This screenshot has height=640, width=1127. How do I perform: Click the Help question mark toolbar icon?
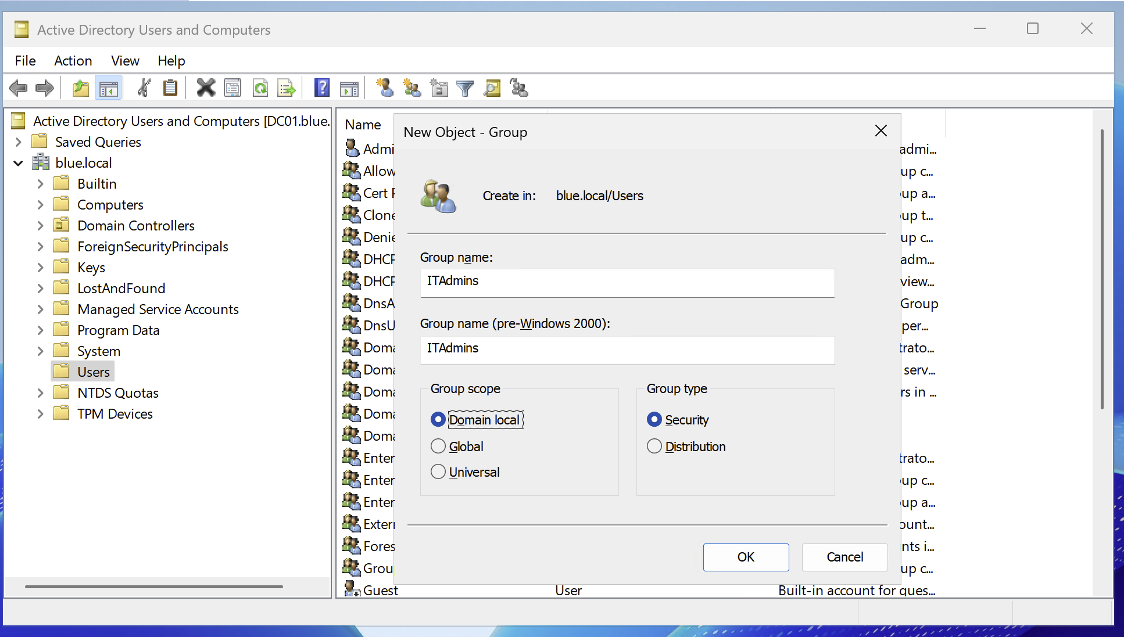click(x=322, y=88)
